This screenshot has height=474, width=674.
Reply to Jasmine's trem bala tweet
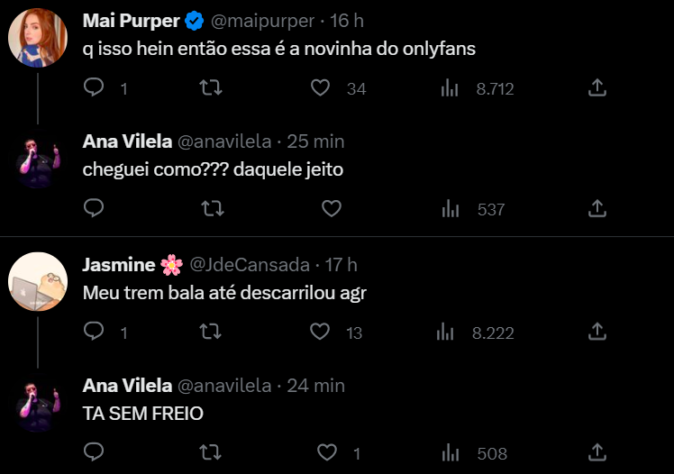click(x=94, y=331)
